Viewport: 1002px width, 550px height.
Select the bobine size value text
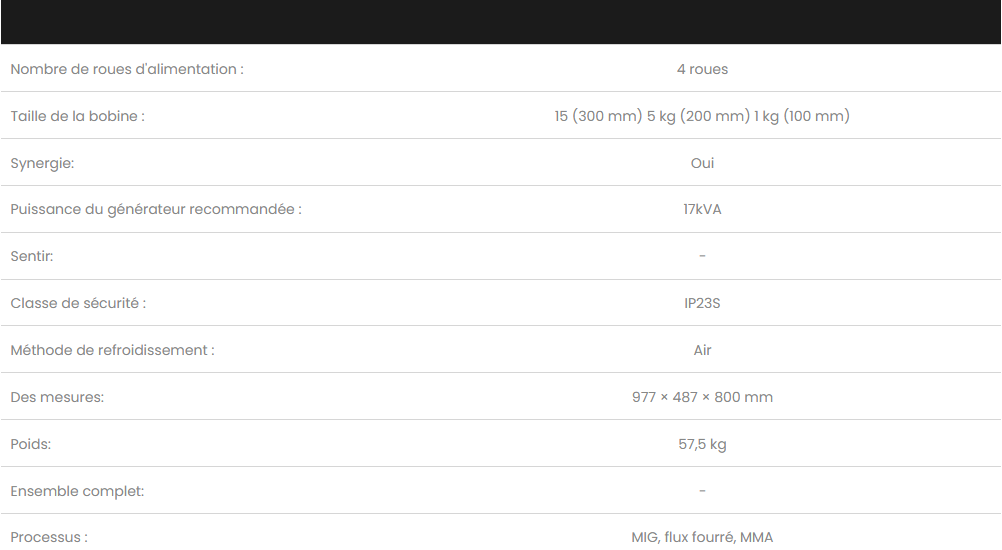coord(702,116)
